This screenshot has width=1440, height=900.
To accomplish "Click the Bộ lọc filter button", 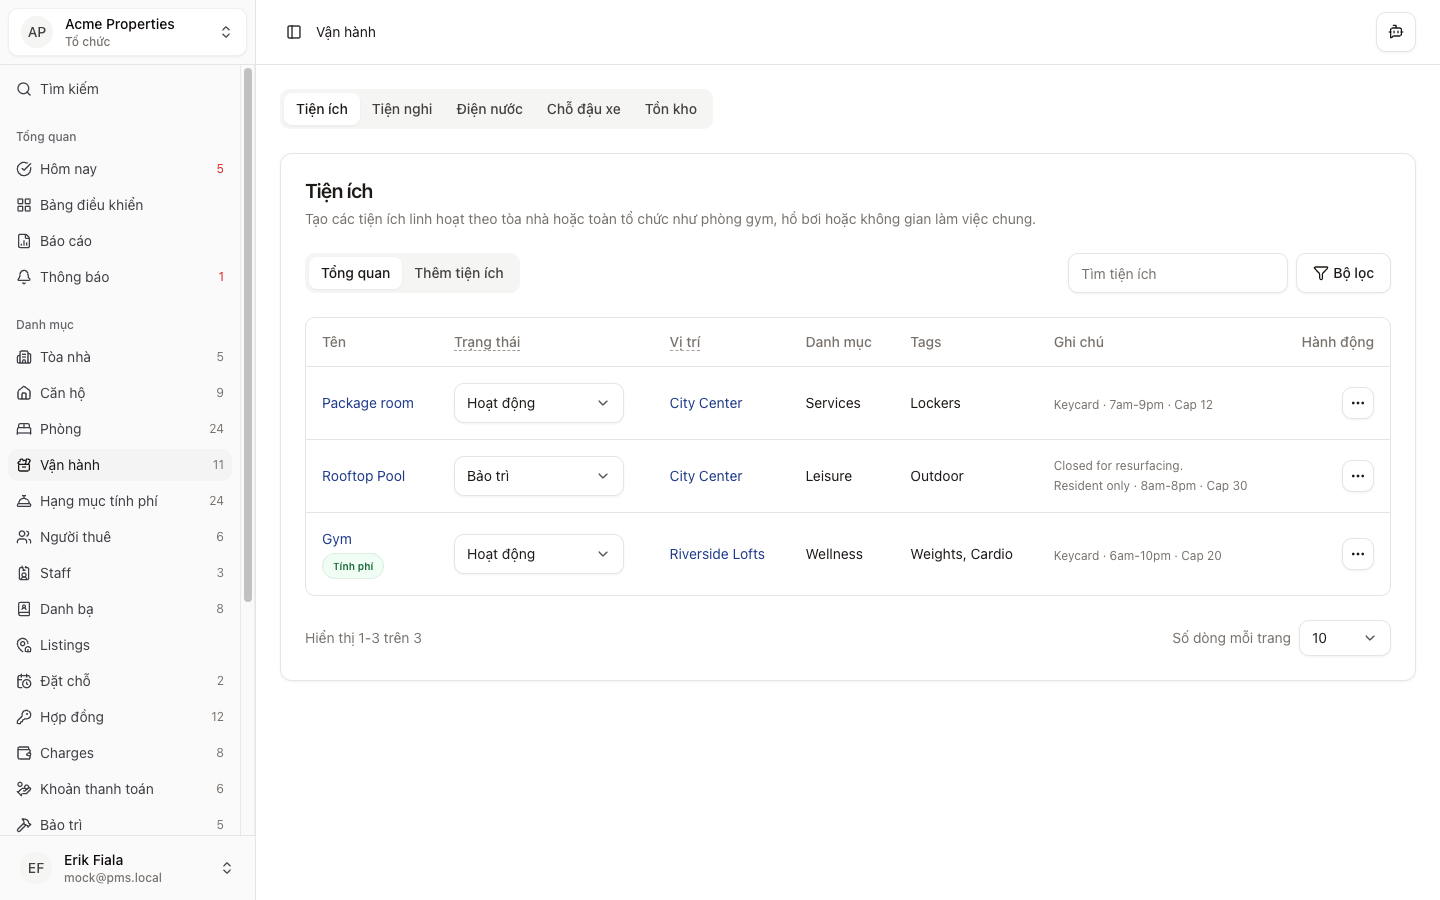I will (x=1343, y=273).
